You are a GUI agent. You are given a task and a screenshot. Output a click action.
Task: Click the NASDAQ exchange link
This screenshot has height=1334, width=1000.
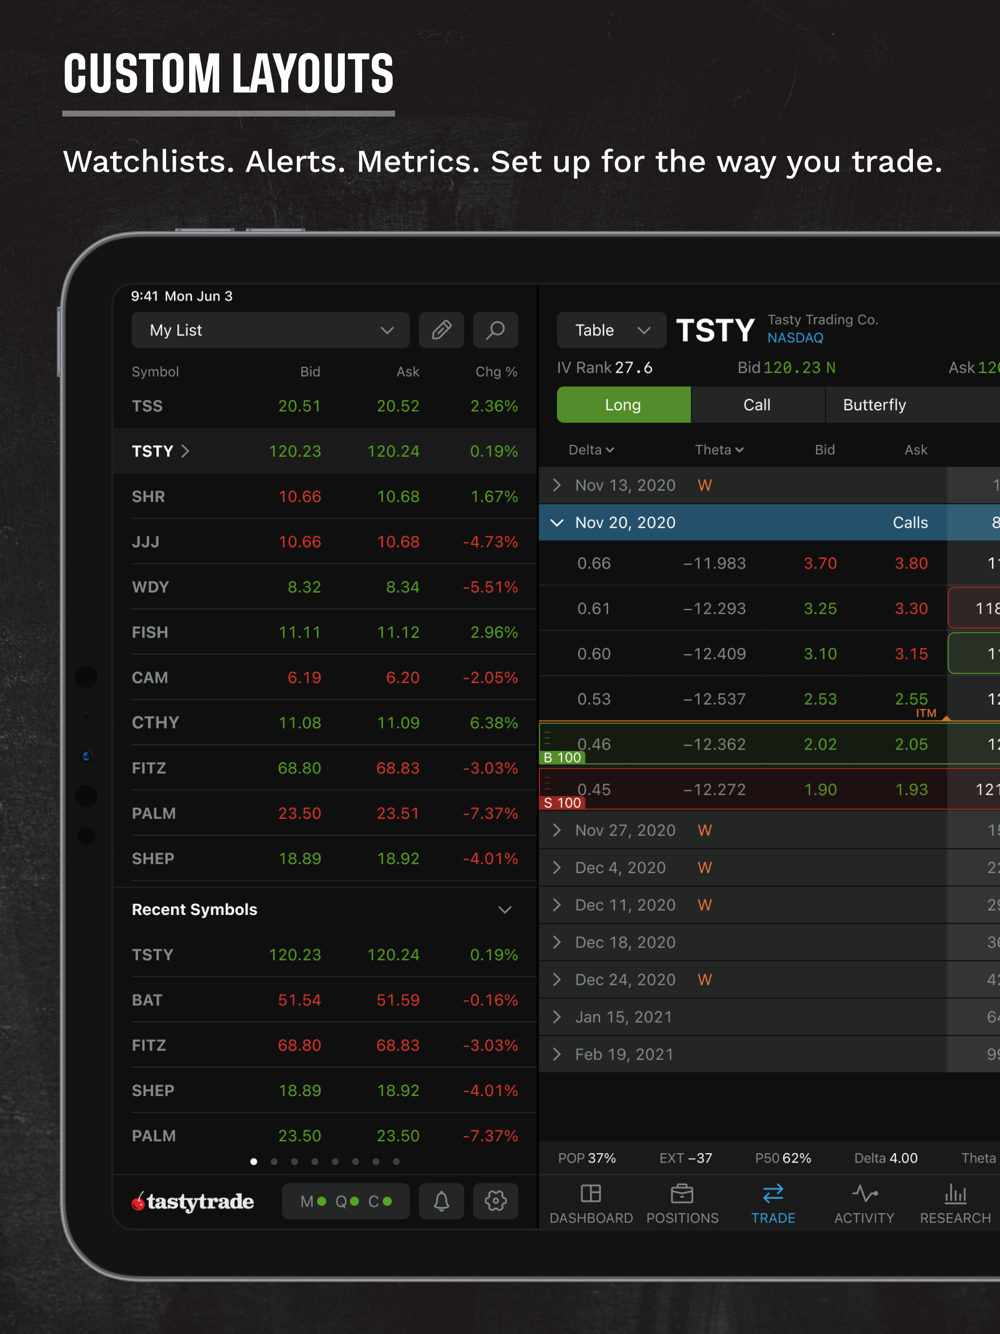[796, 338]
